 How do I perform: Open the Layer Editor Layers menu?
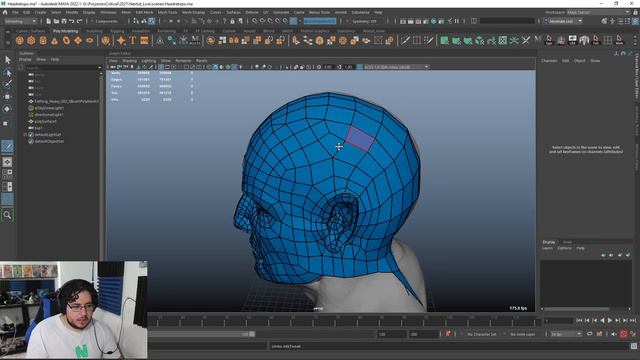pyautogui.click(x=547, y=248)
